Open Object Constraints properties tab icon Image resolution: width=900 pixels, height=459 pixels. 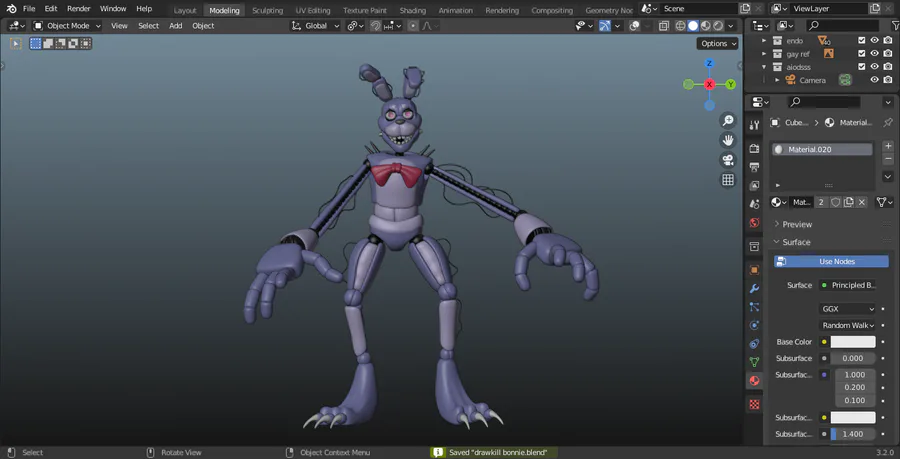[x=754, y=344]
